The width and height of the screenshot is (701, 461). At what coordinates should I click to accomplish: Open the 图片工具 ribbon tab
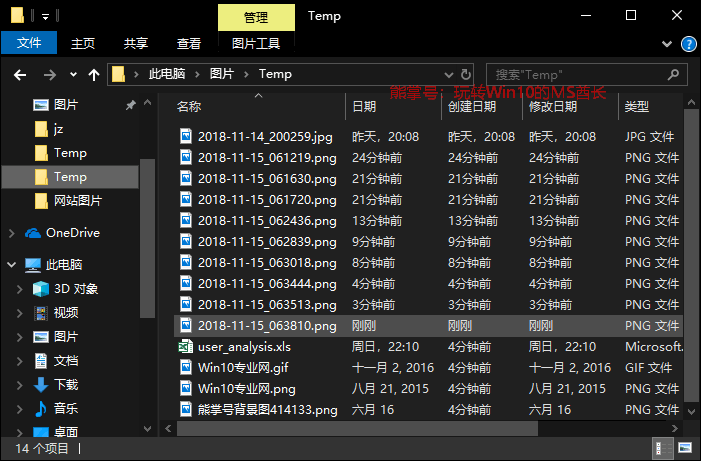click(x=256, y=43)
